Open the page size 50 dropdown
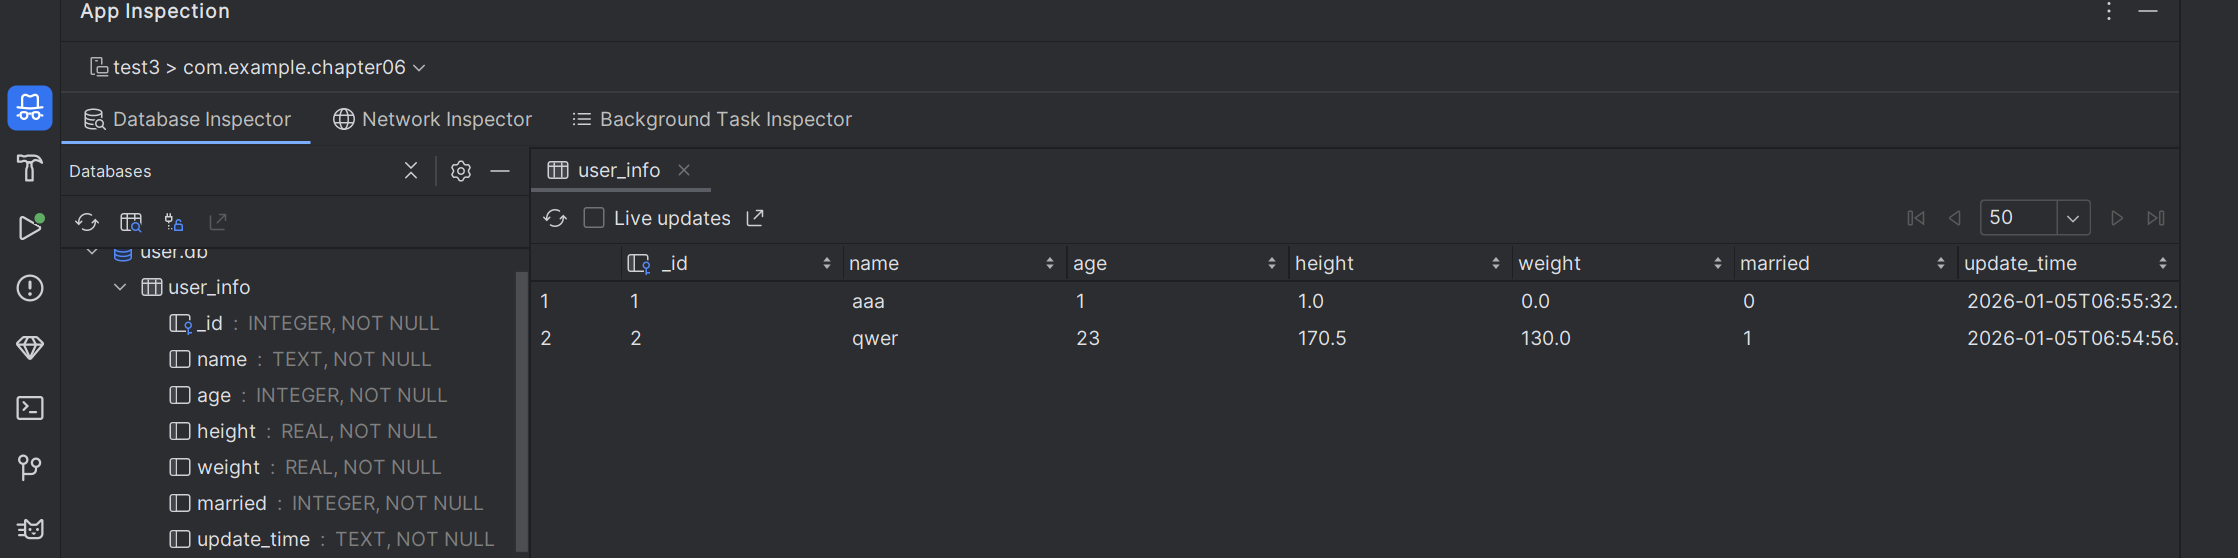2238x558 pixels. [x=2073, y=218]
